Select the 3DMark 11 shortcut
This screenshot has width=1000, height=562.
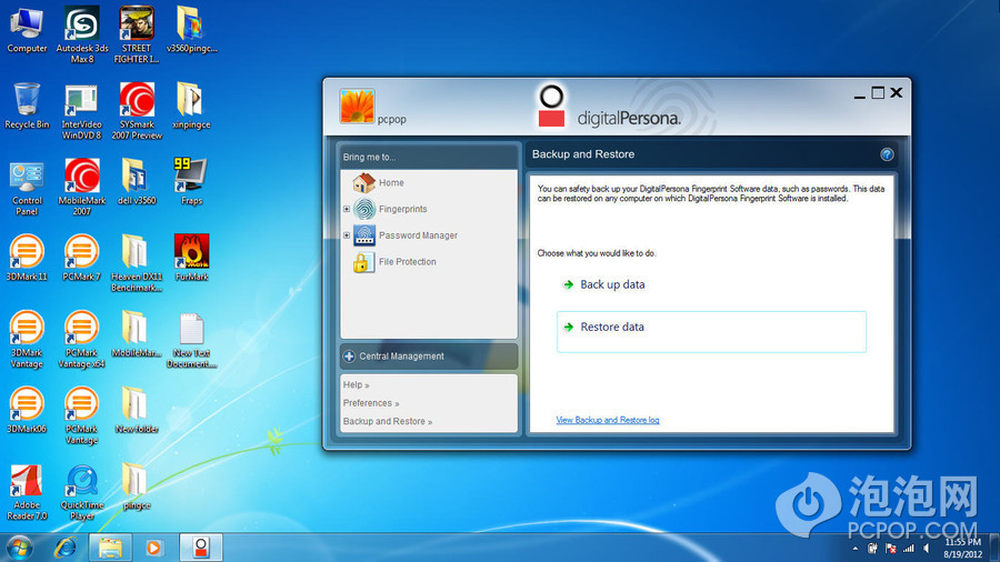point(27,258)
